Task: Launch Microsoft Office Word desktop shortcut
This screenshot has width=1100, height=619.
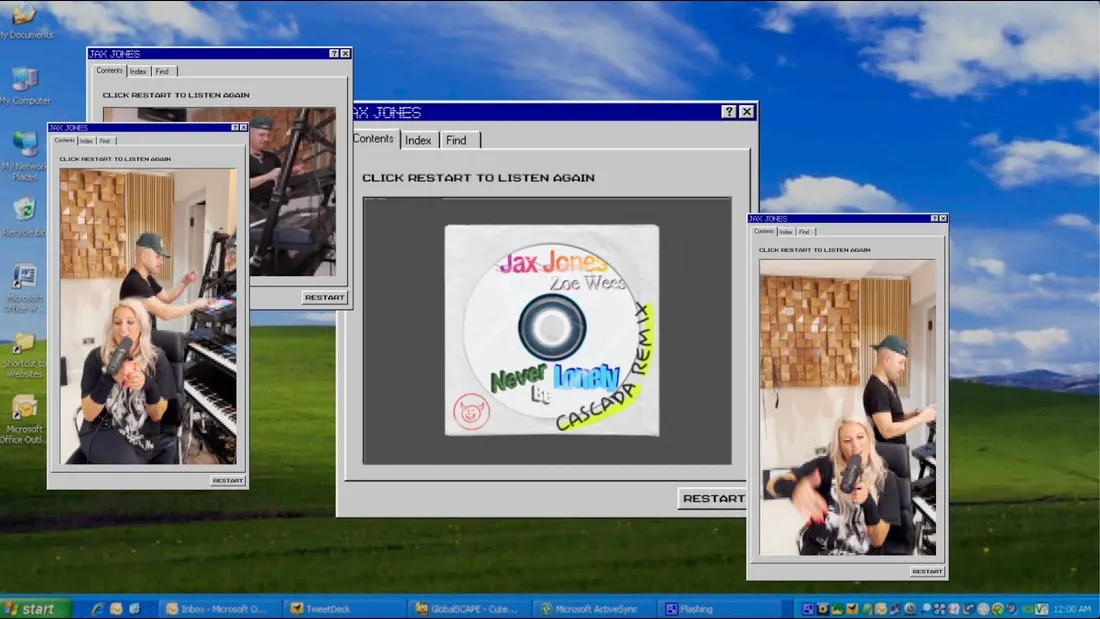Action: pos(24,277)
